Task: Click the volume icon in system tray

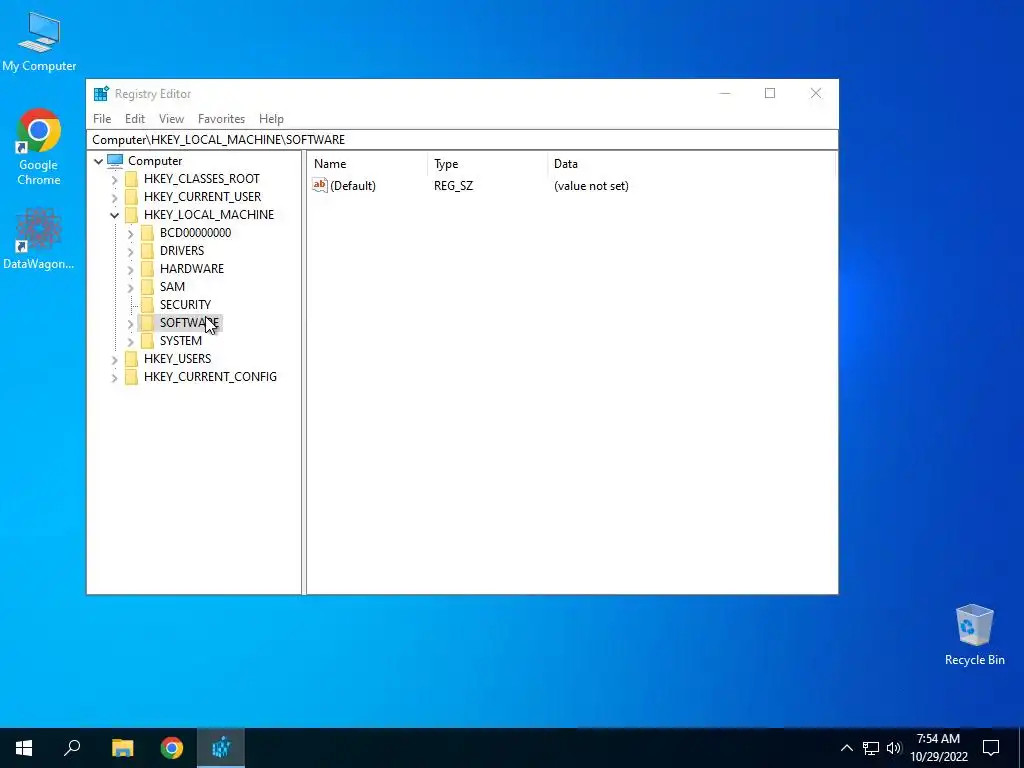Action: [893, 748]
